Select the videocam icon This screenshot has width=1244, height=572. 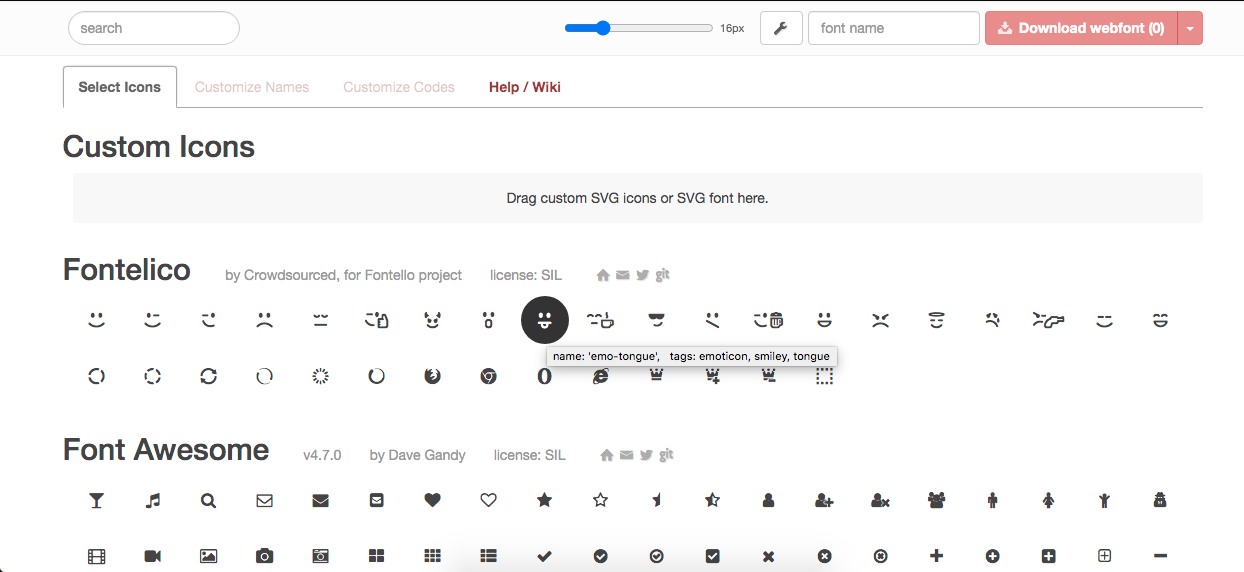[153, 556]
